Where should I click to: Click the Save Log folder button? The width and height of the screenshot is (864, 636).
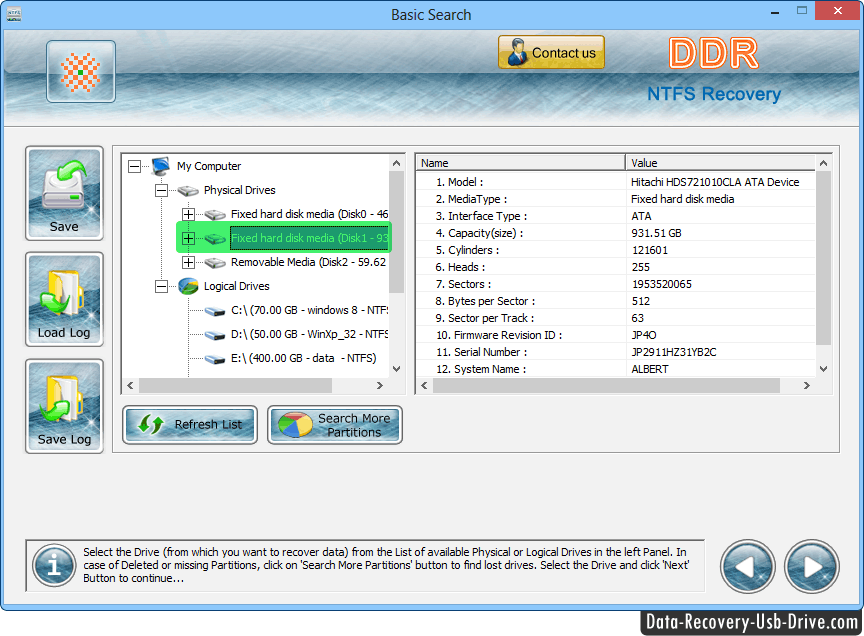click(64, 406)
